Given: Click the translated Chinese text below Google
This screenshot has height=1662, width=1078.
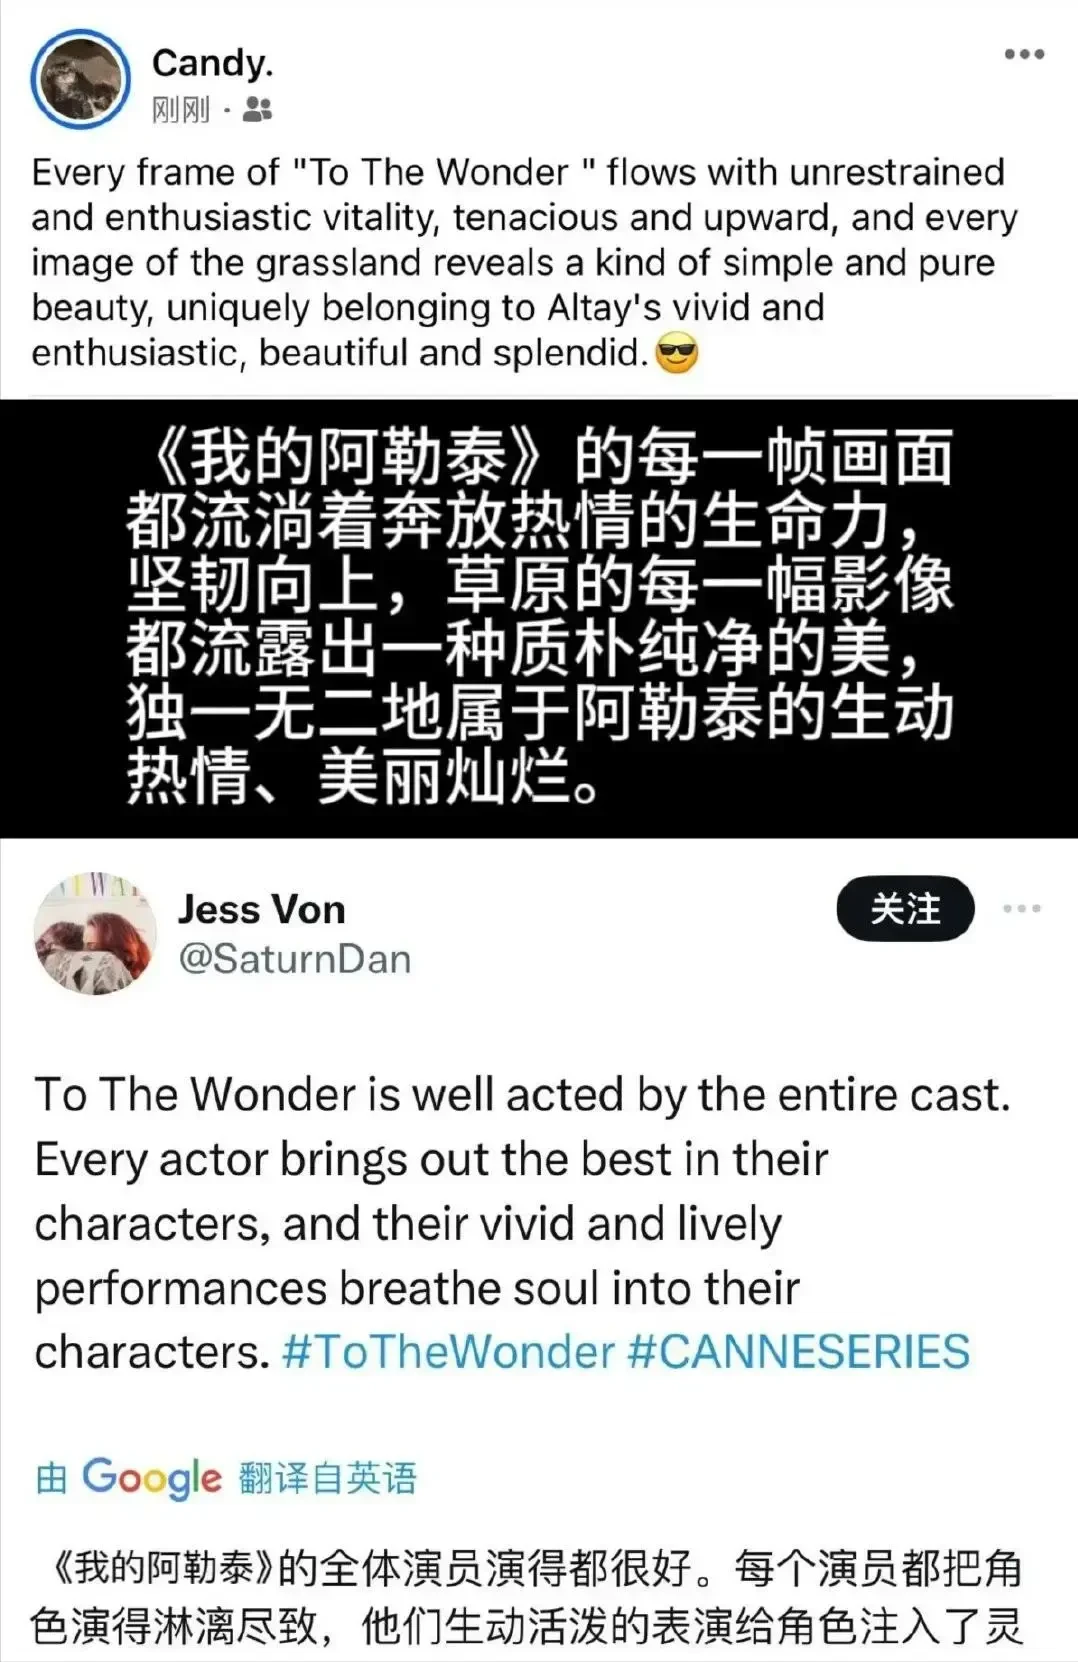Looking at the screenshot, I should [x=525, y=1598].
